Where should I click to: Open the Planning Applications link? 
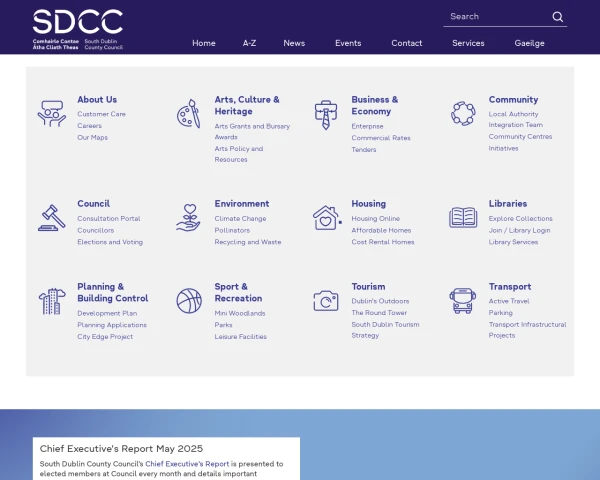(x=112, y=325)
